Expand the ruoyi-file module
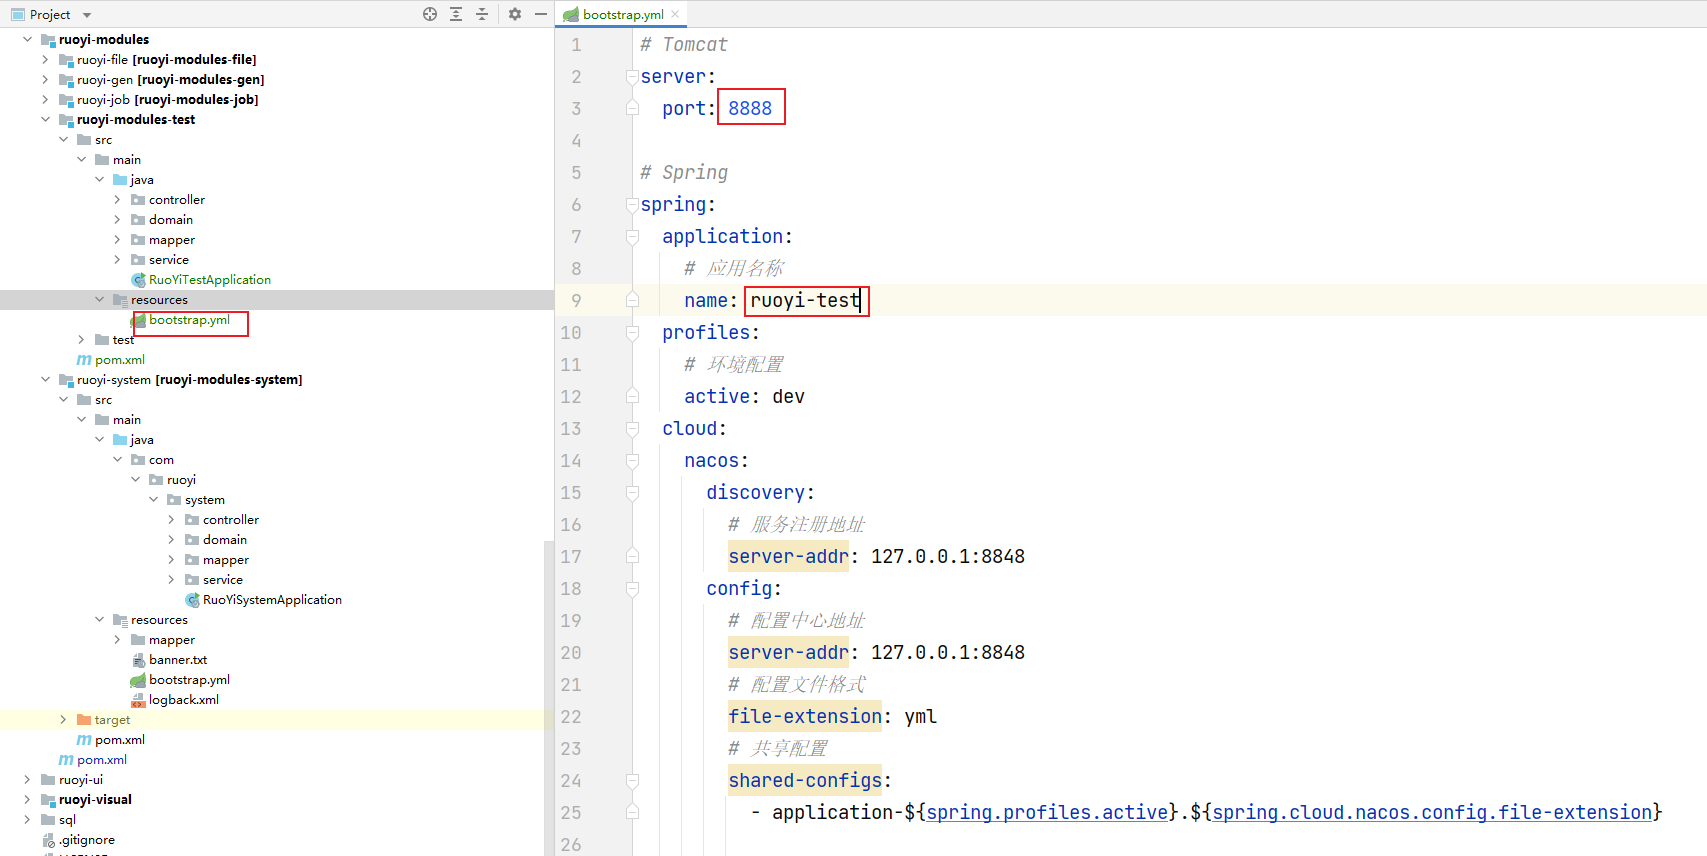This screenshot has width=1707, height=856. [x=45, y=59]
